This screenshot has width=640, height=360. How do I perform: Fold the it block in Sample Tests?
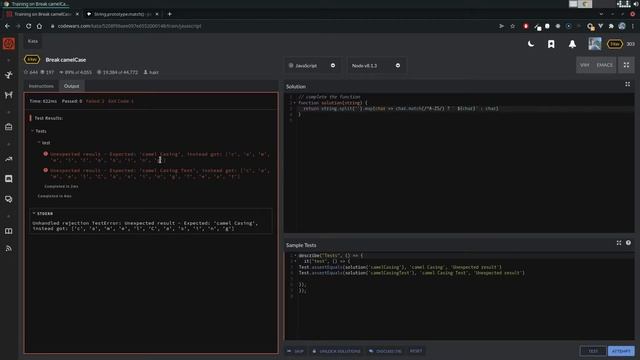point(295,261)
